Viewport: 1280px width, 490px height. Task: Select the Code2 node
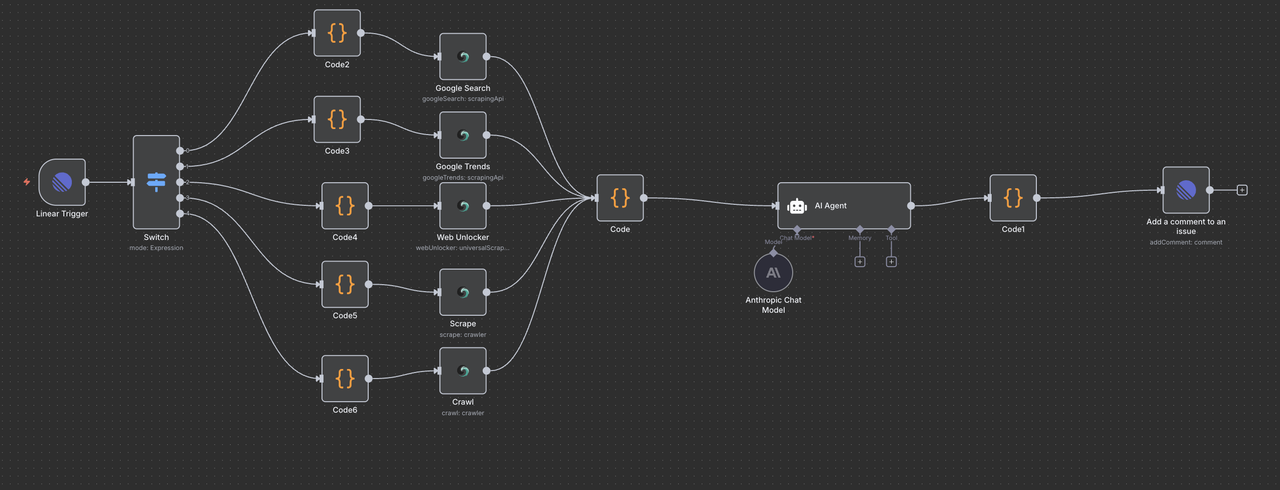coord(337,33)
